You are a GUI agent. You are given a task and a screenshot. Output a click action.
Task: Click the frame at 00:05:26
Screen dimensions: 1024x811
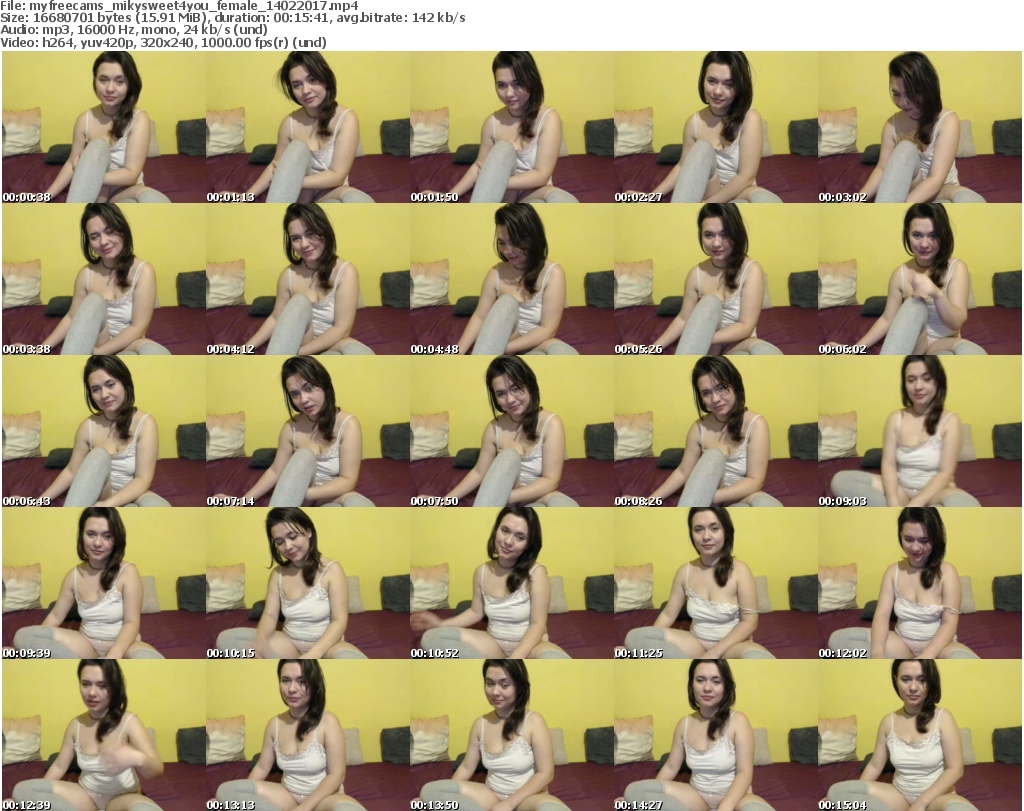[716, 279]
